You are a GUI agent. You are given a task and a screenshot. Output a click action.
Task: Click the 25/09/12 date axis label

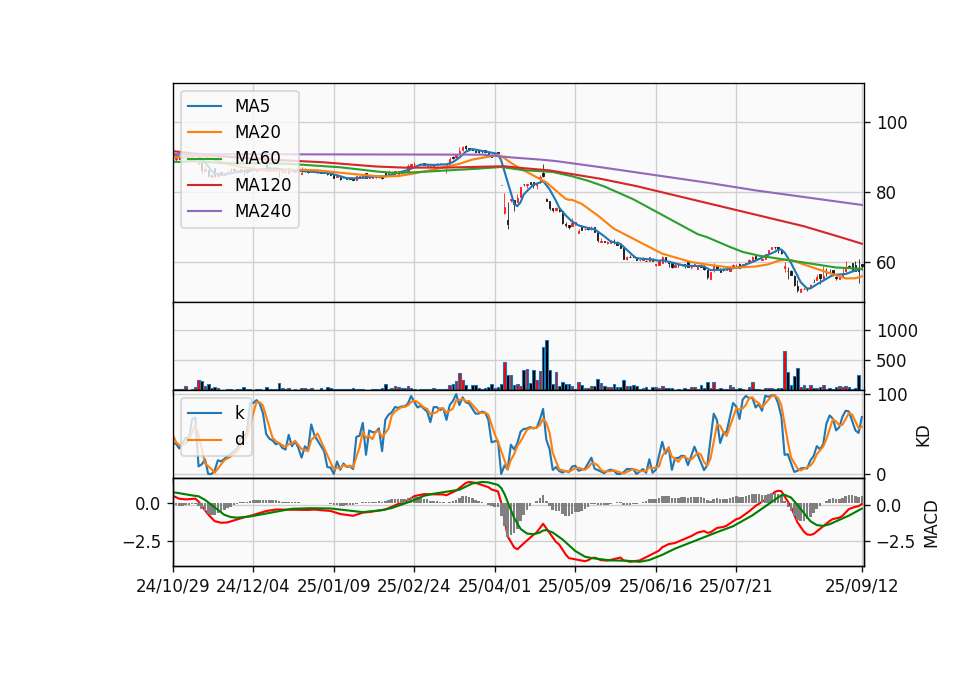pos(861,586)
